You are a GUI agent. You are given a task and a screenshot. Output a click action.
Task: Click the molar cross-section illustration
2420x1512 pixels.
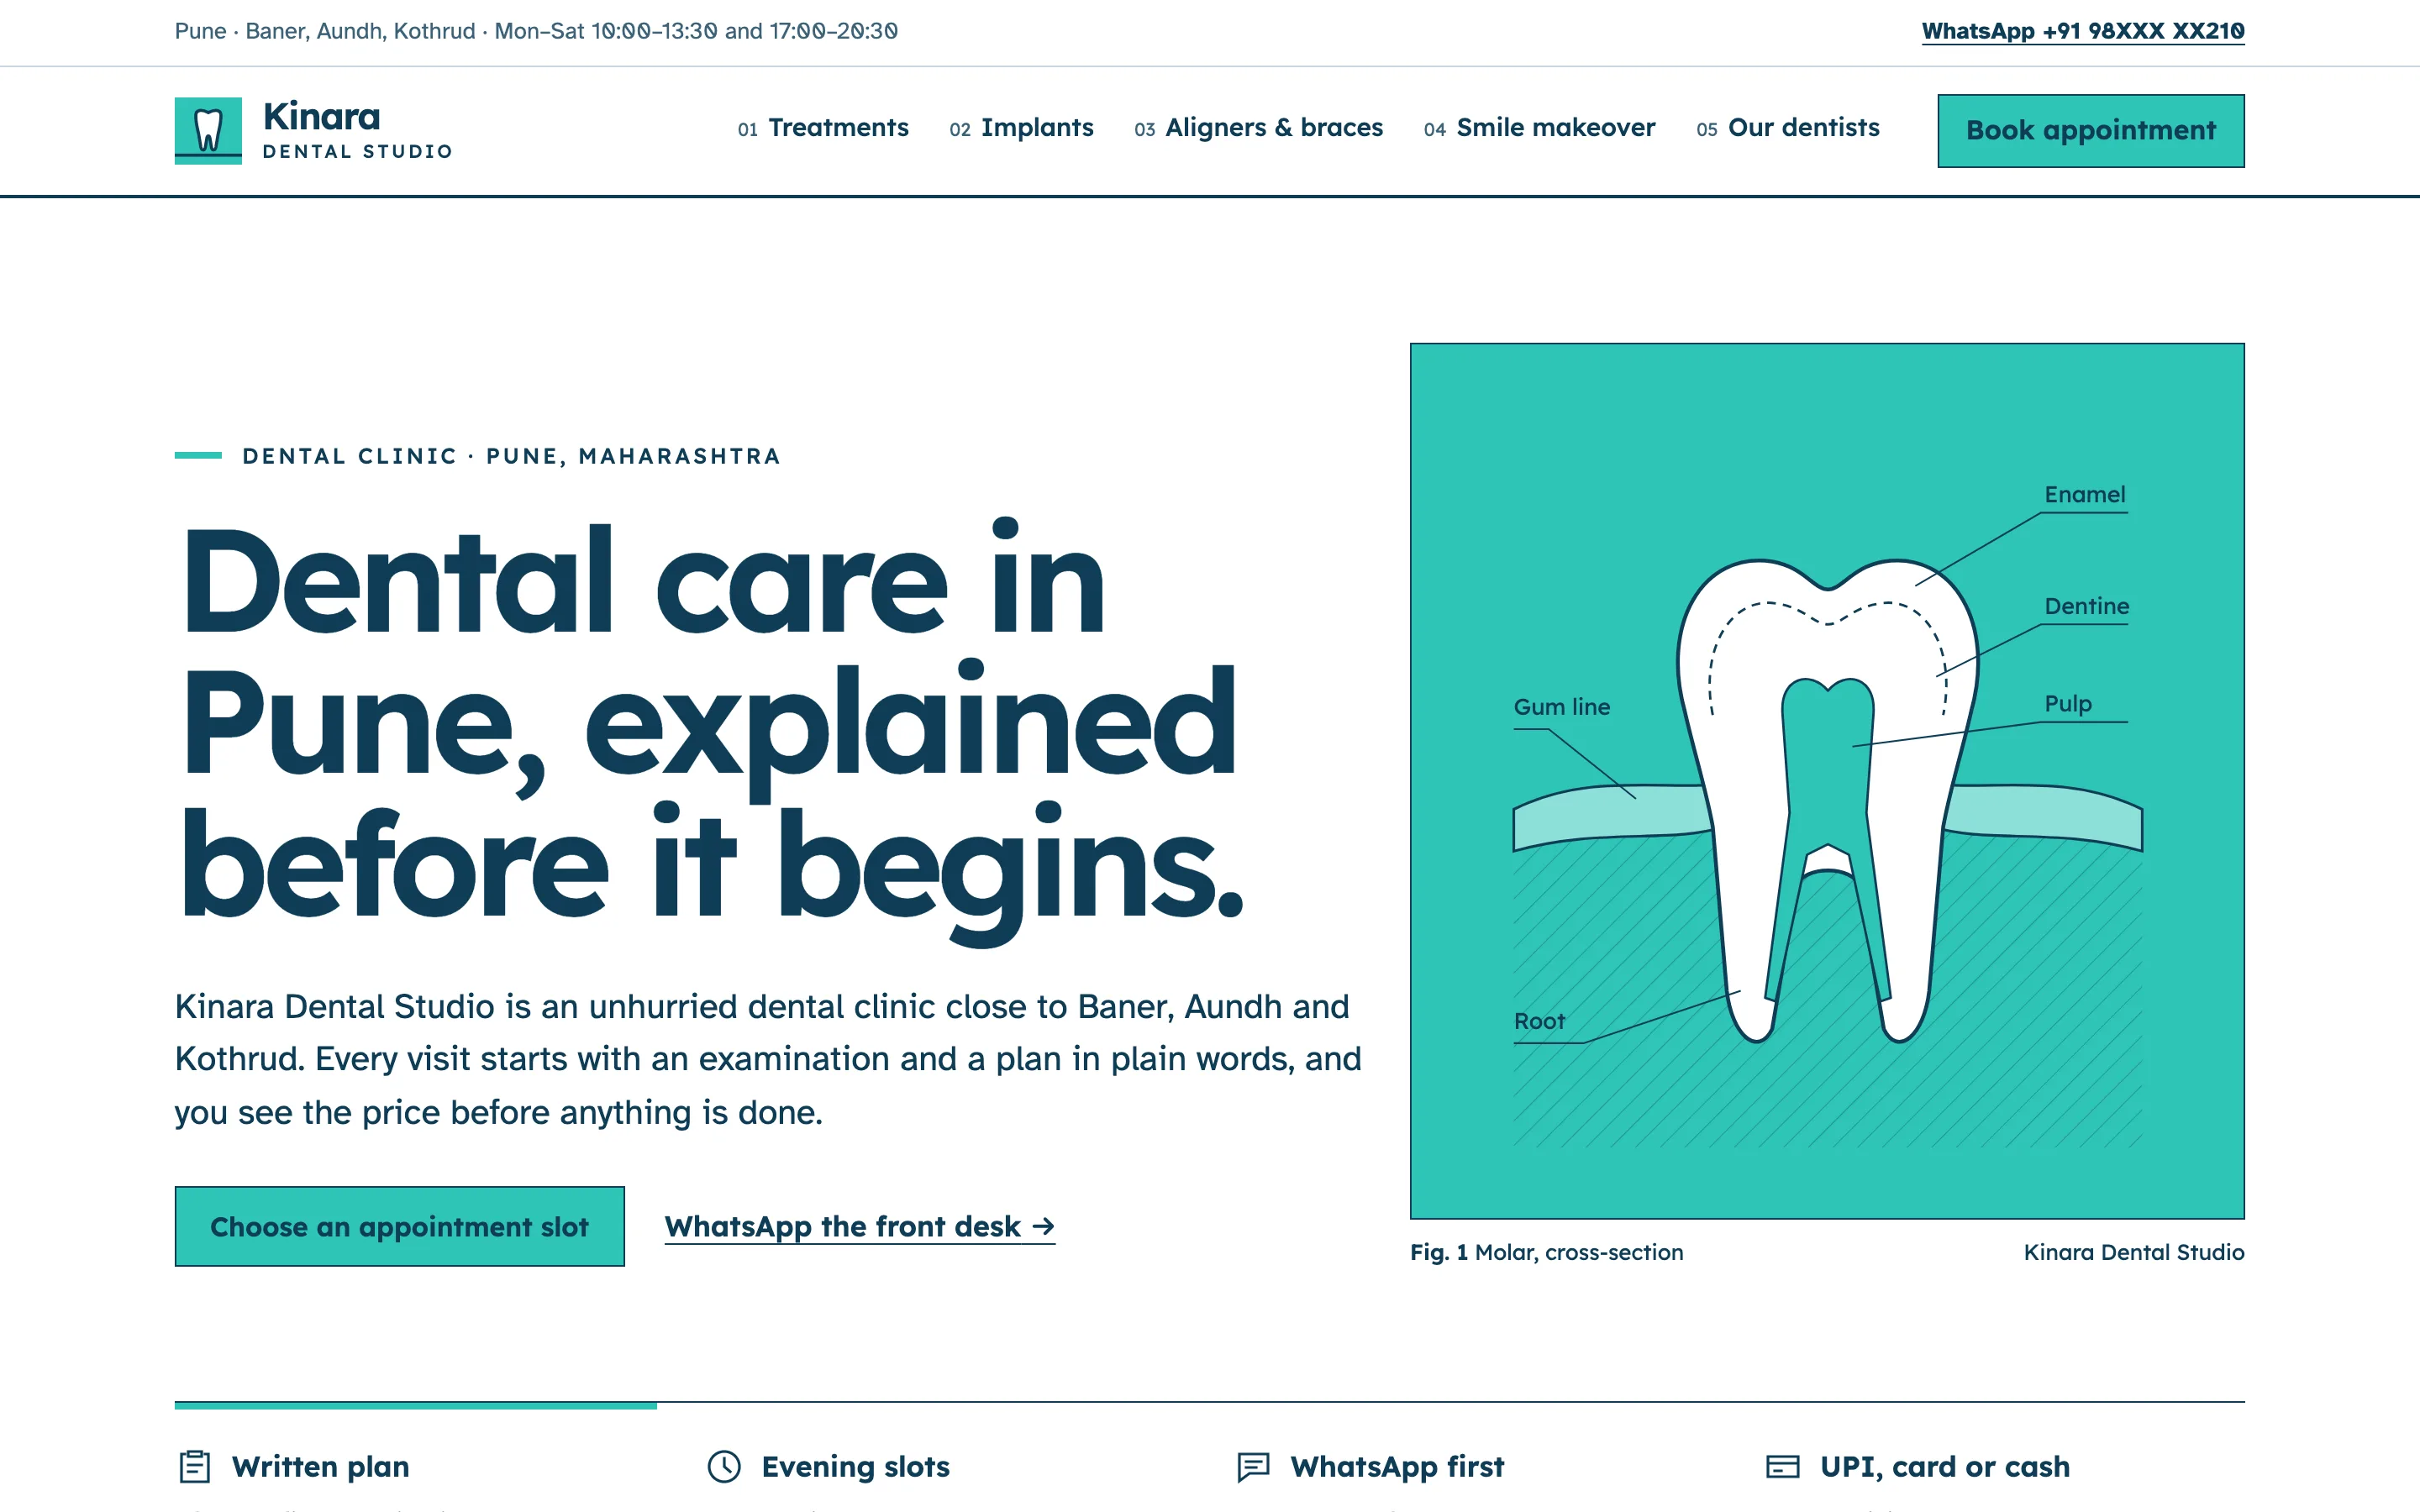[x=1827, y=781]
